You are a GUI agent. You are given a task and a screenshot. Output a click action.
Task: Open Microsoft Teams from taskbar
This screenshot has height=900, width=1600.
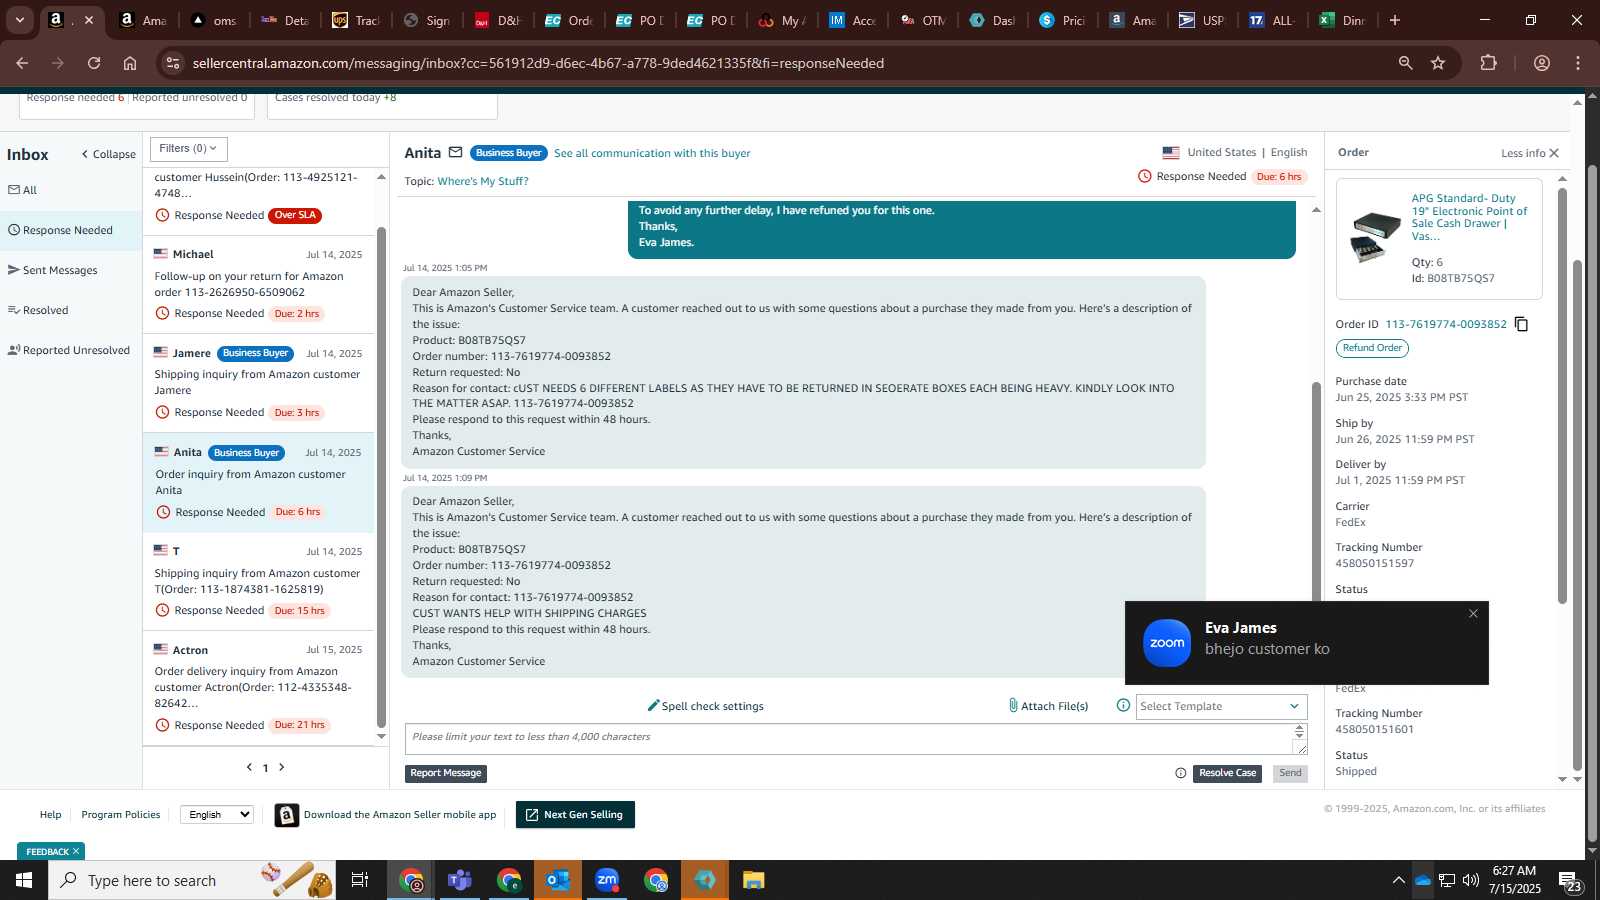point(460,880)
